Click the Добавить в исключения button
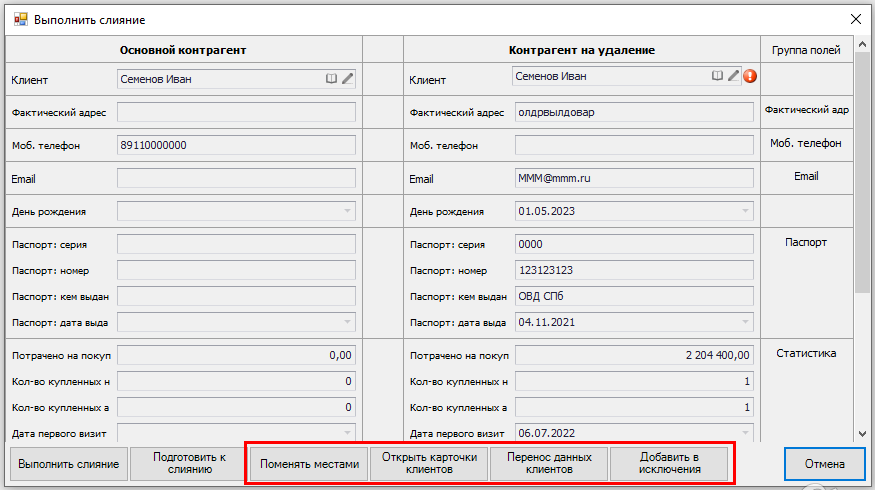Image resolution: width=875 pixels, height=490 pixels. tap(669, 464)
